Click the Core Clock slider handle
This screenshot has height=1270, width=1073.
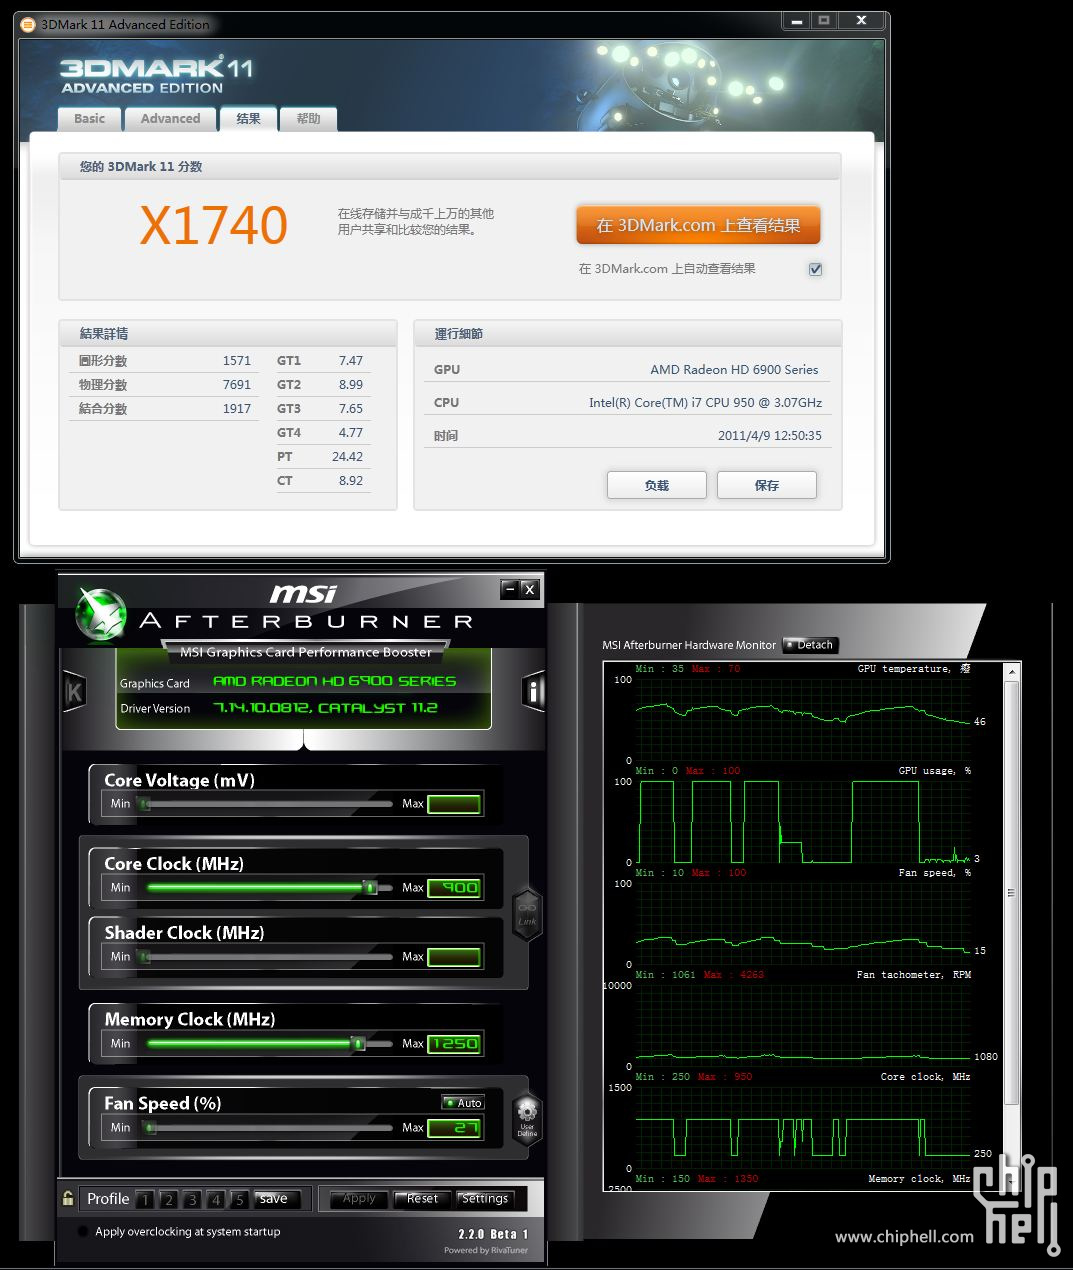(370, 887)
